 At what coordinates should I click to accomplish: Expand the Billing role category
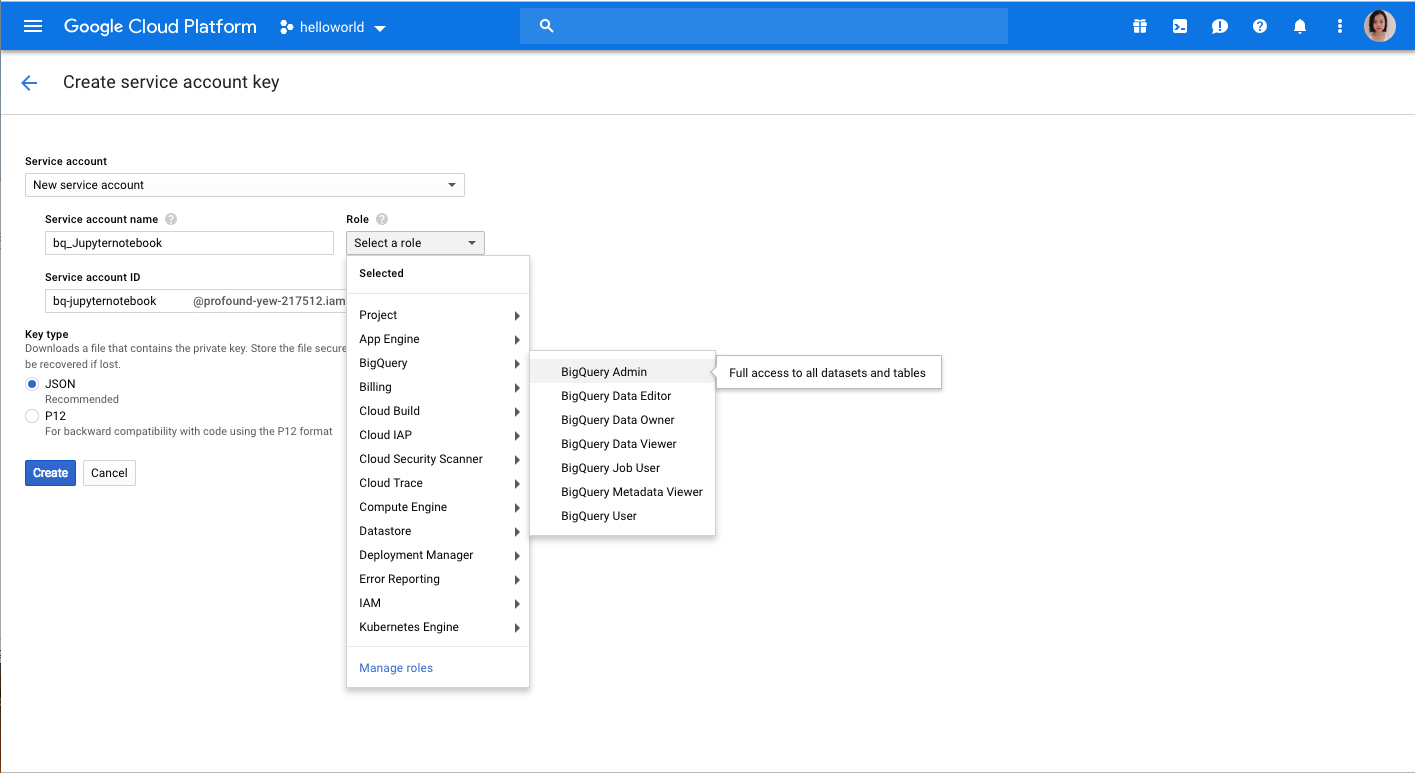(x=438, y=387)
